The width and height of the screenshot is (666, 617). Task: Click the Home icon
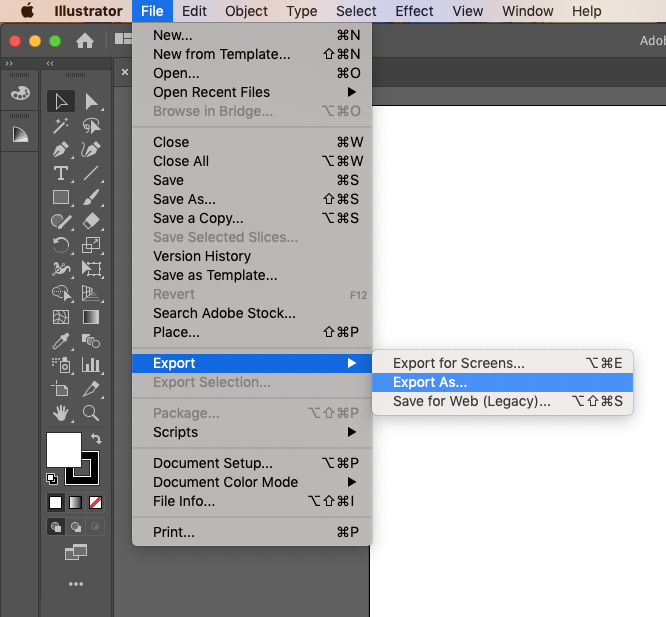(x=86, y=41)
